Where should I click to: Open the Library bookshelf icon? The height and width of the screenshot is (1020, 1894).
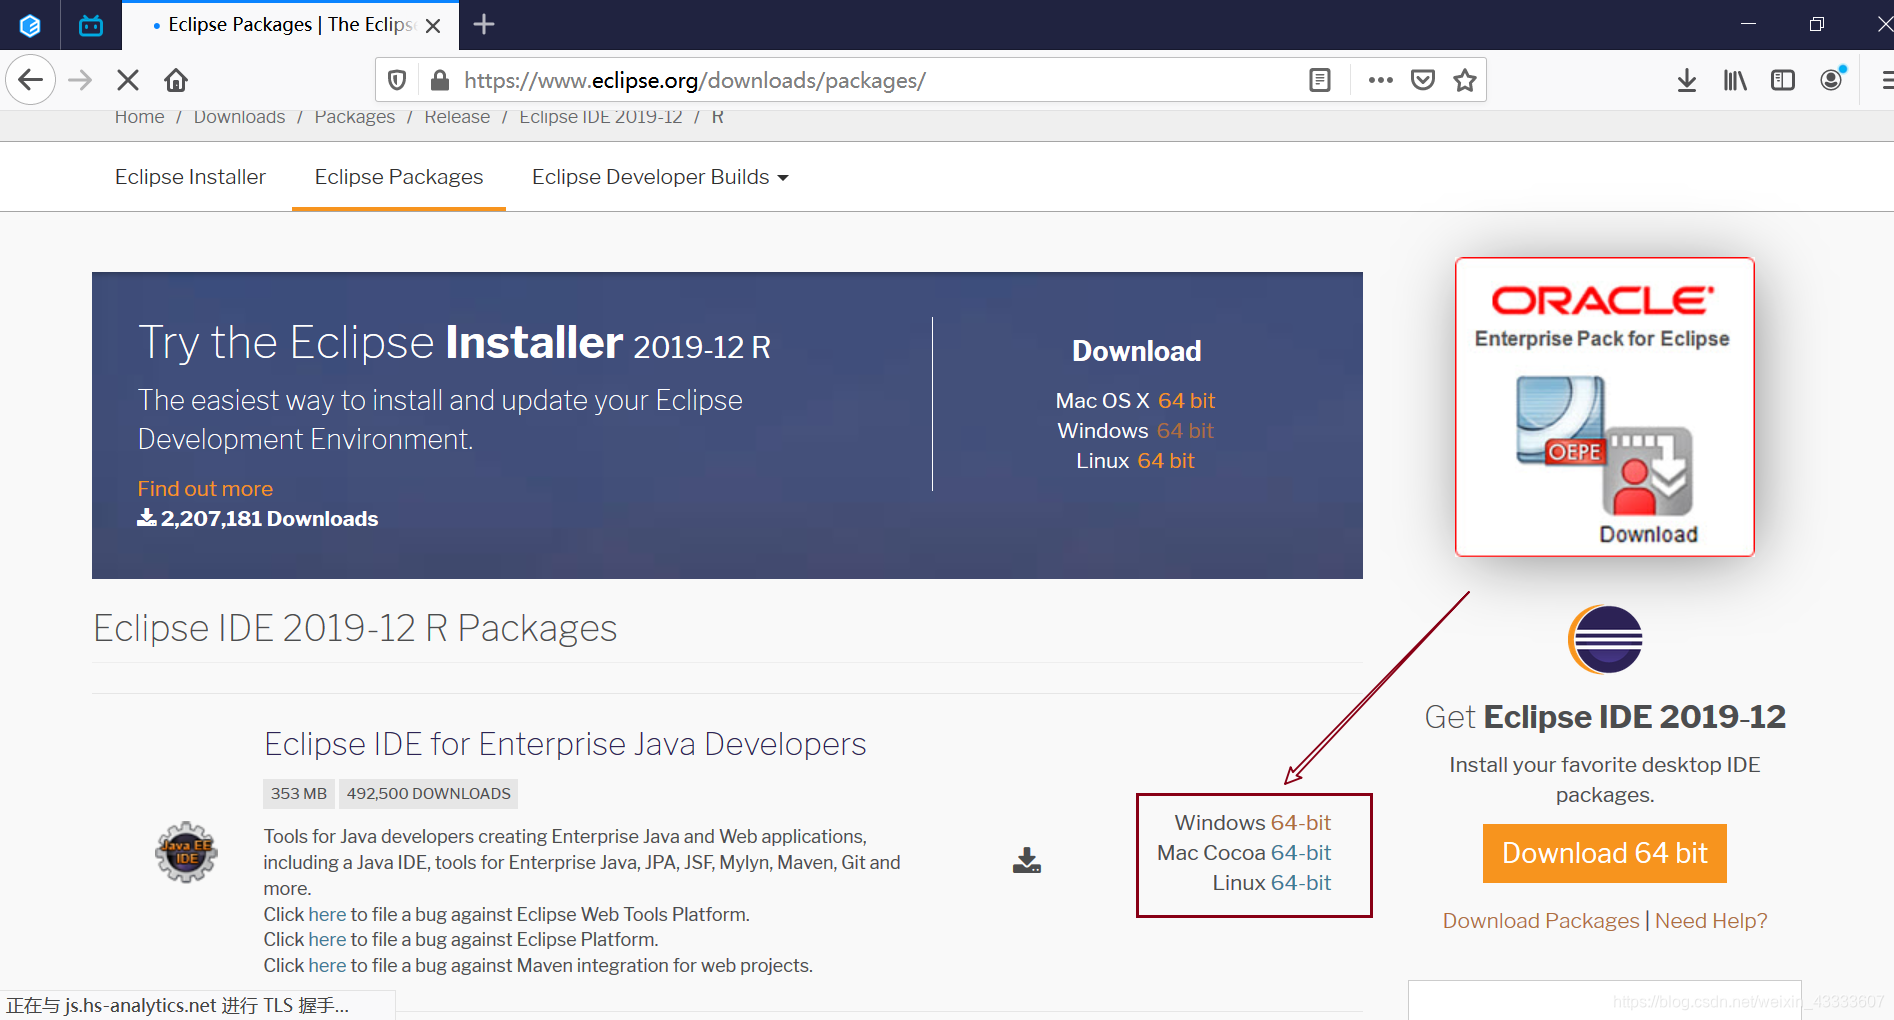point(1735,80)
